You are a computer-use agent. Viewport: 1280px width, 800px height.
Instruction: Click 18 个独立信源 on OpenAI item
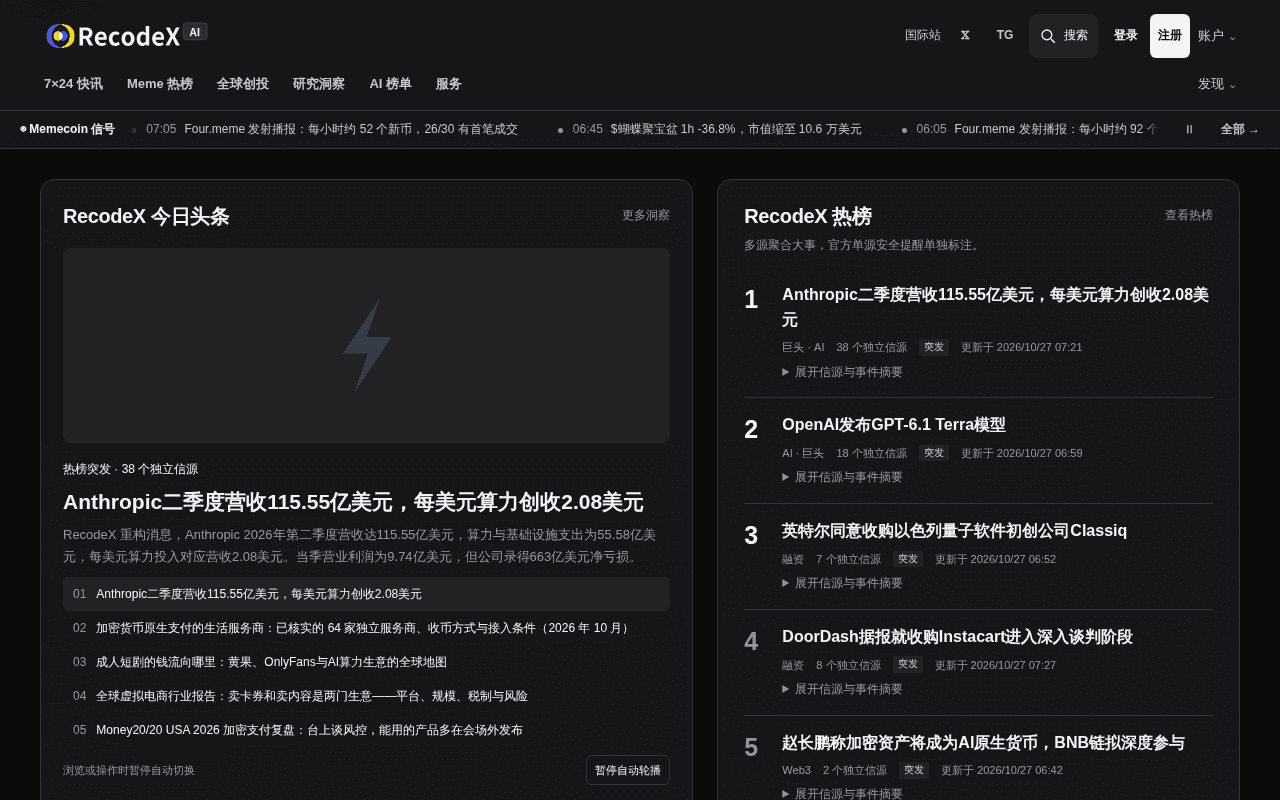871,453
